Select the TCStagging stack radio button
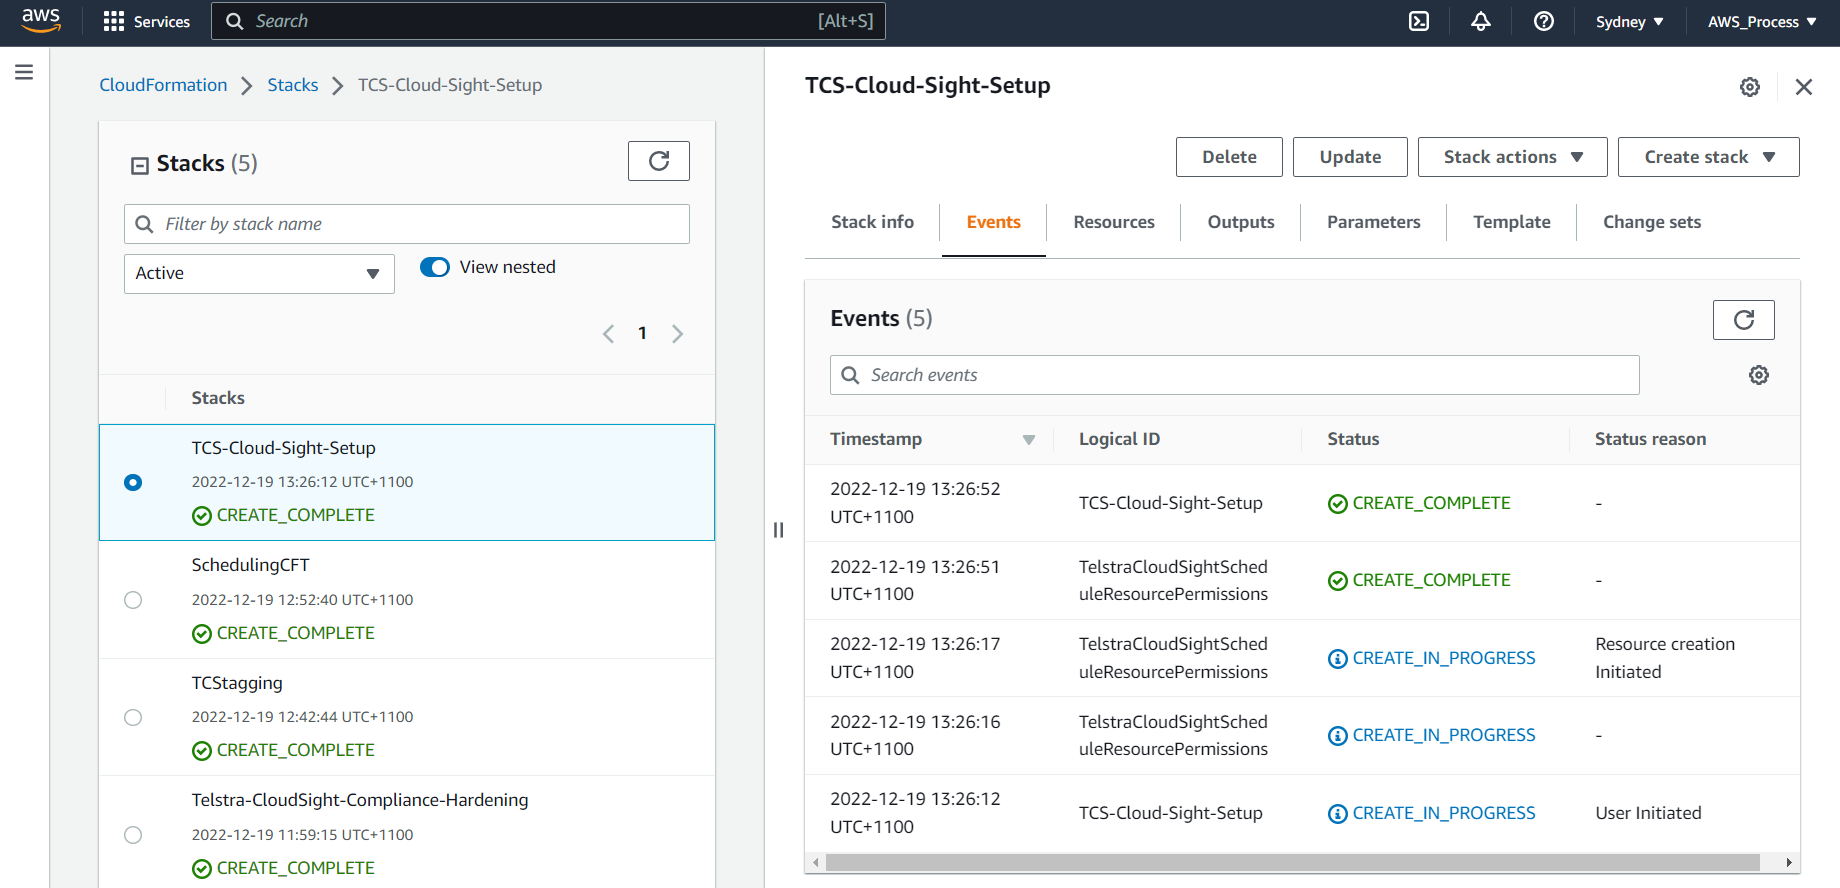Image resolution: width=1840 pixels, height=888 pixels. tap(133, 717)
